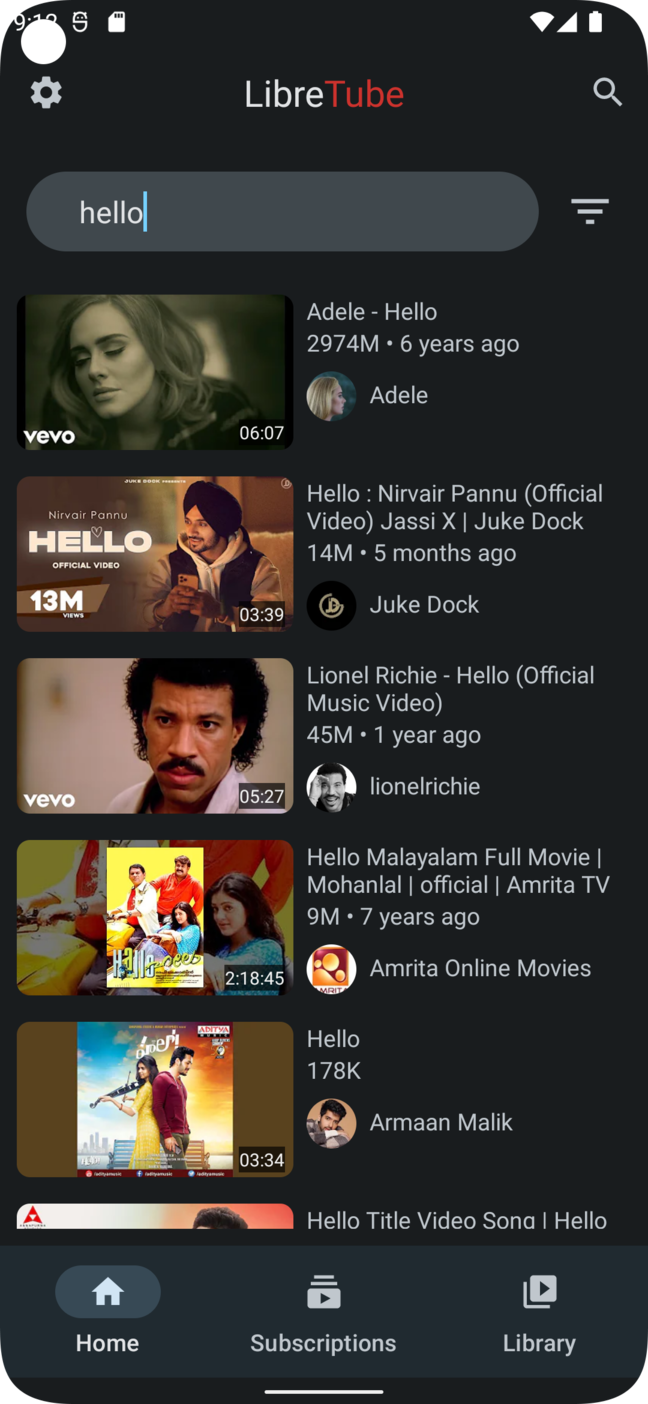The image size is (648, 1404).
Task: Click the Juke Dock channel name
Action: pos(424,605)
